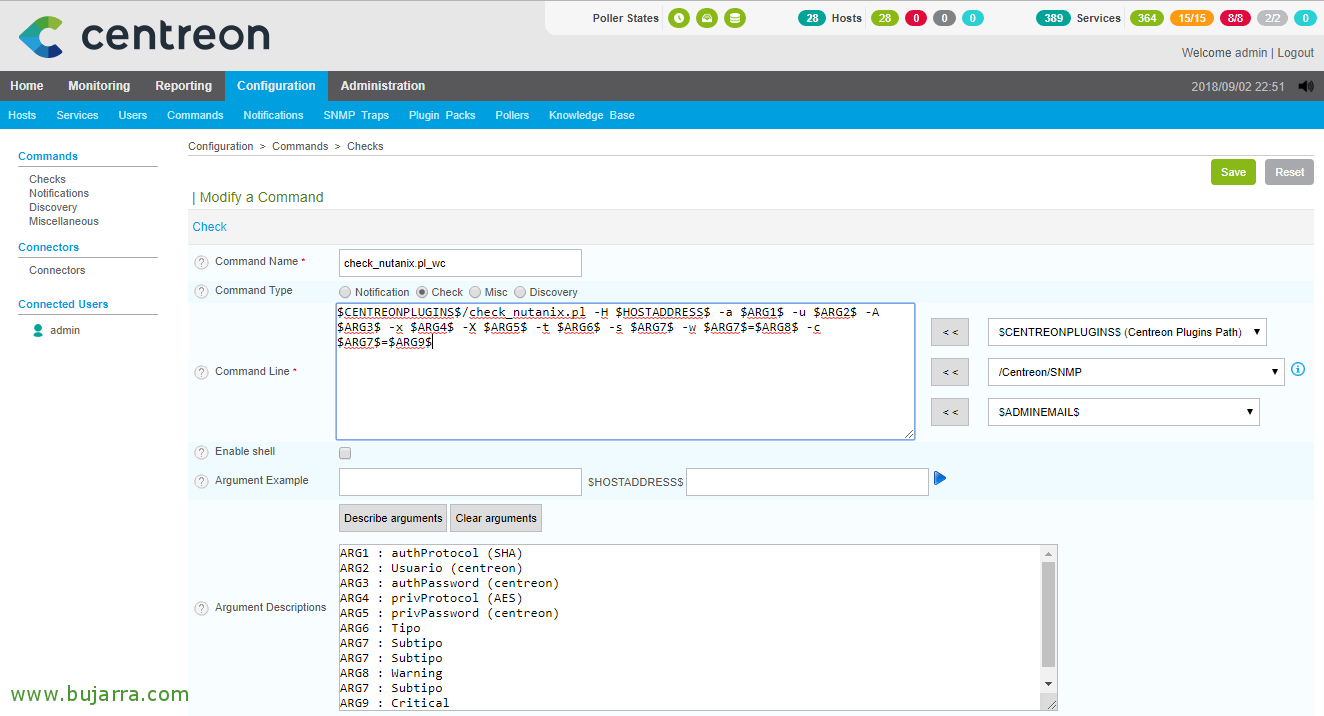Go to SNMP Traps submenu
The width and height of the screenshot is (1324, 716).
(356, 115)
